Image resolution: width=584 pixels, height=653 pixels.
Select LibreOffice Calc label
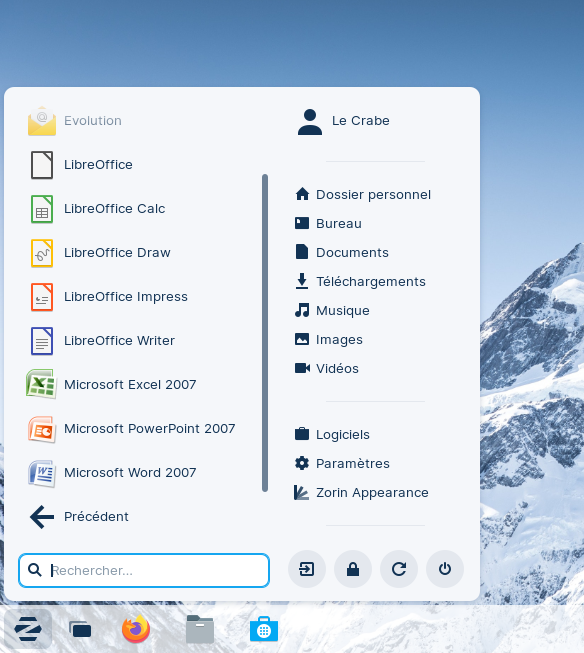coord(115,209)
